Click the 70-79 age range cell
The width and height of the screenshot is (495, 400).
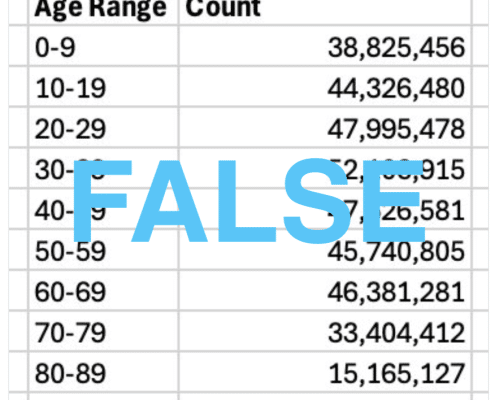click(104, 331)
